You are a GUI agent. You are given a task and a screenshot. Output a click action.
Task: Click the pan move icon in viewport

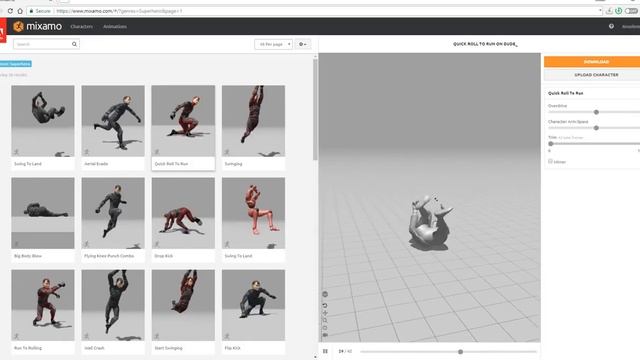(325, 313)
